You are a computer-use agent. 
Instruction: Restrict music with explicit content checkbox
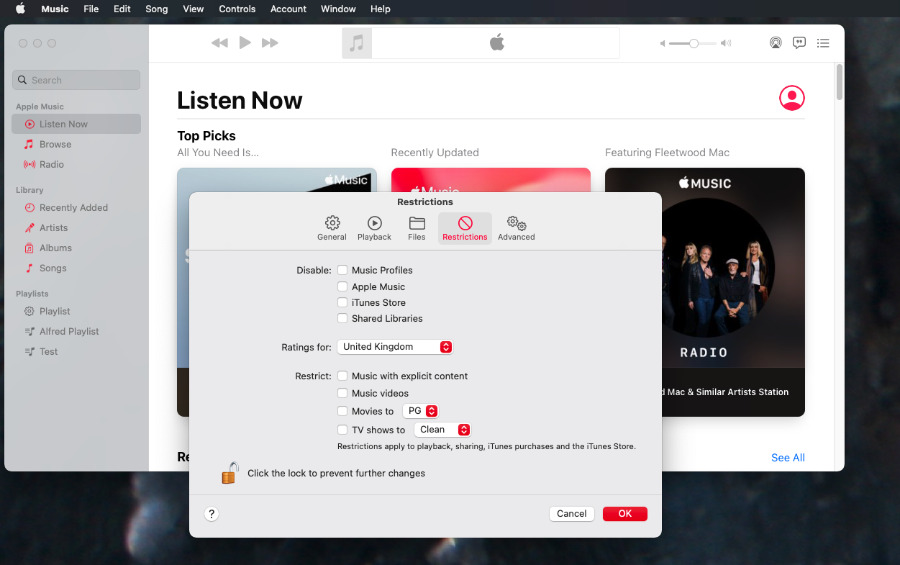tap(343, 376)
